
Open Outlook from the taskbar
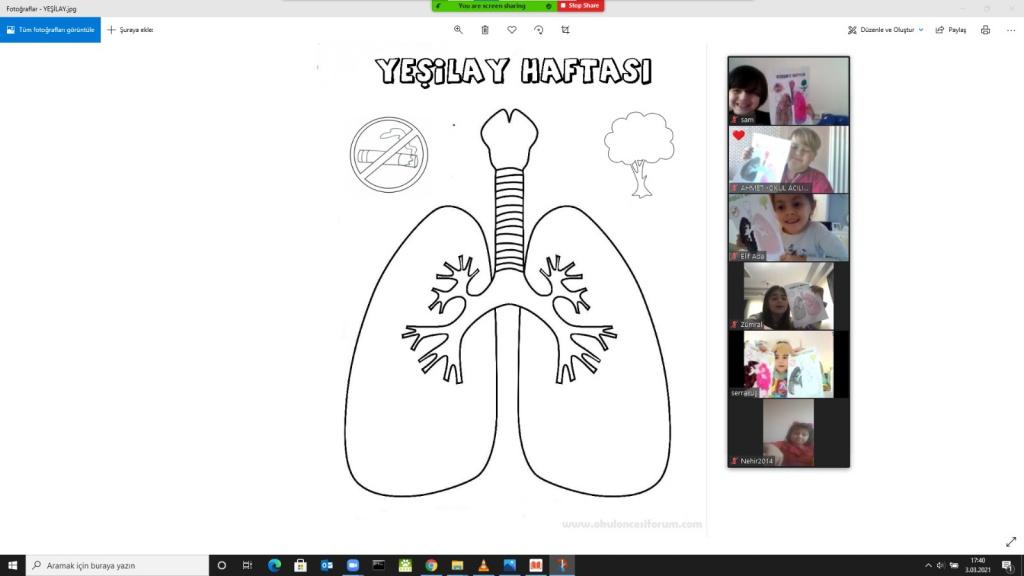point(327,565)
